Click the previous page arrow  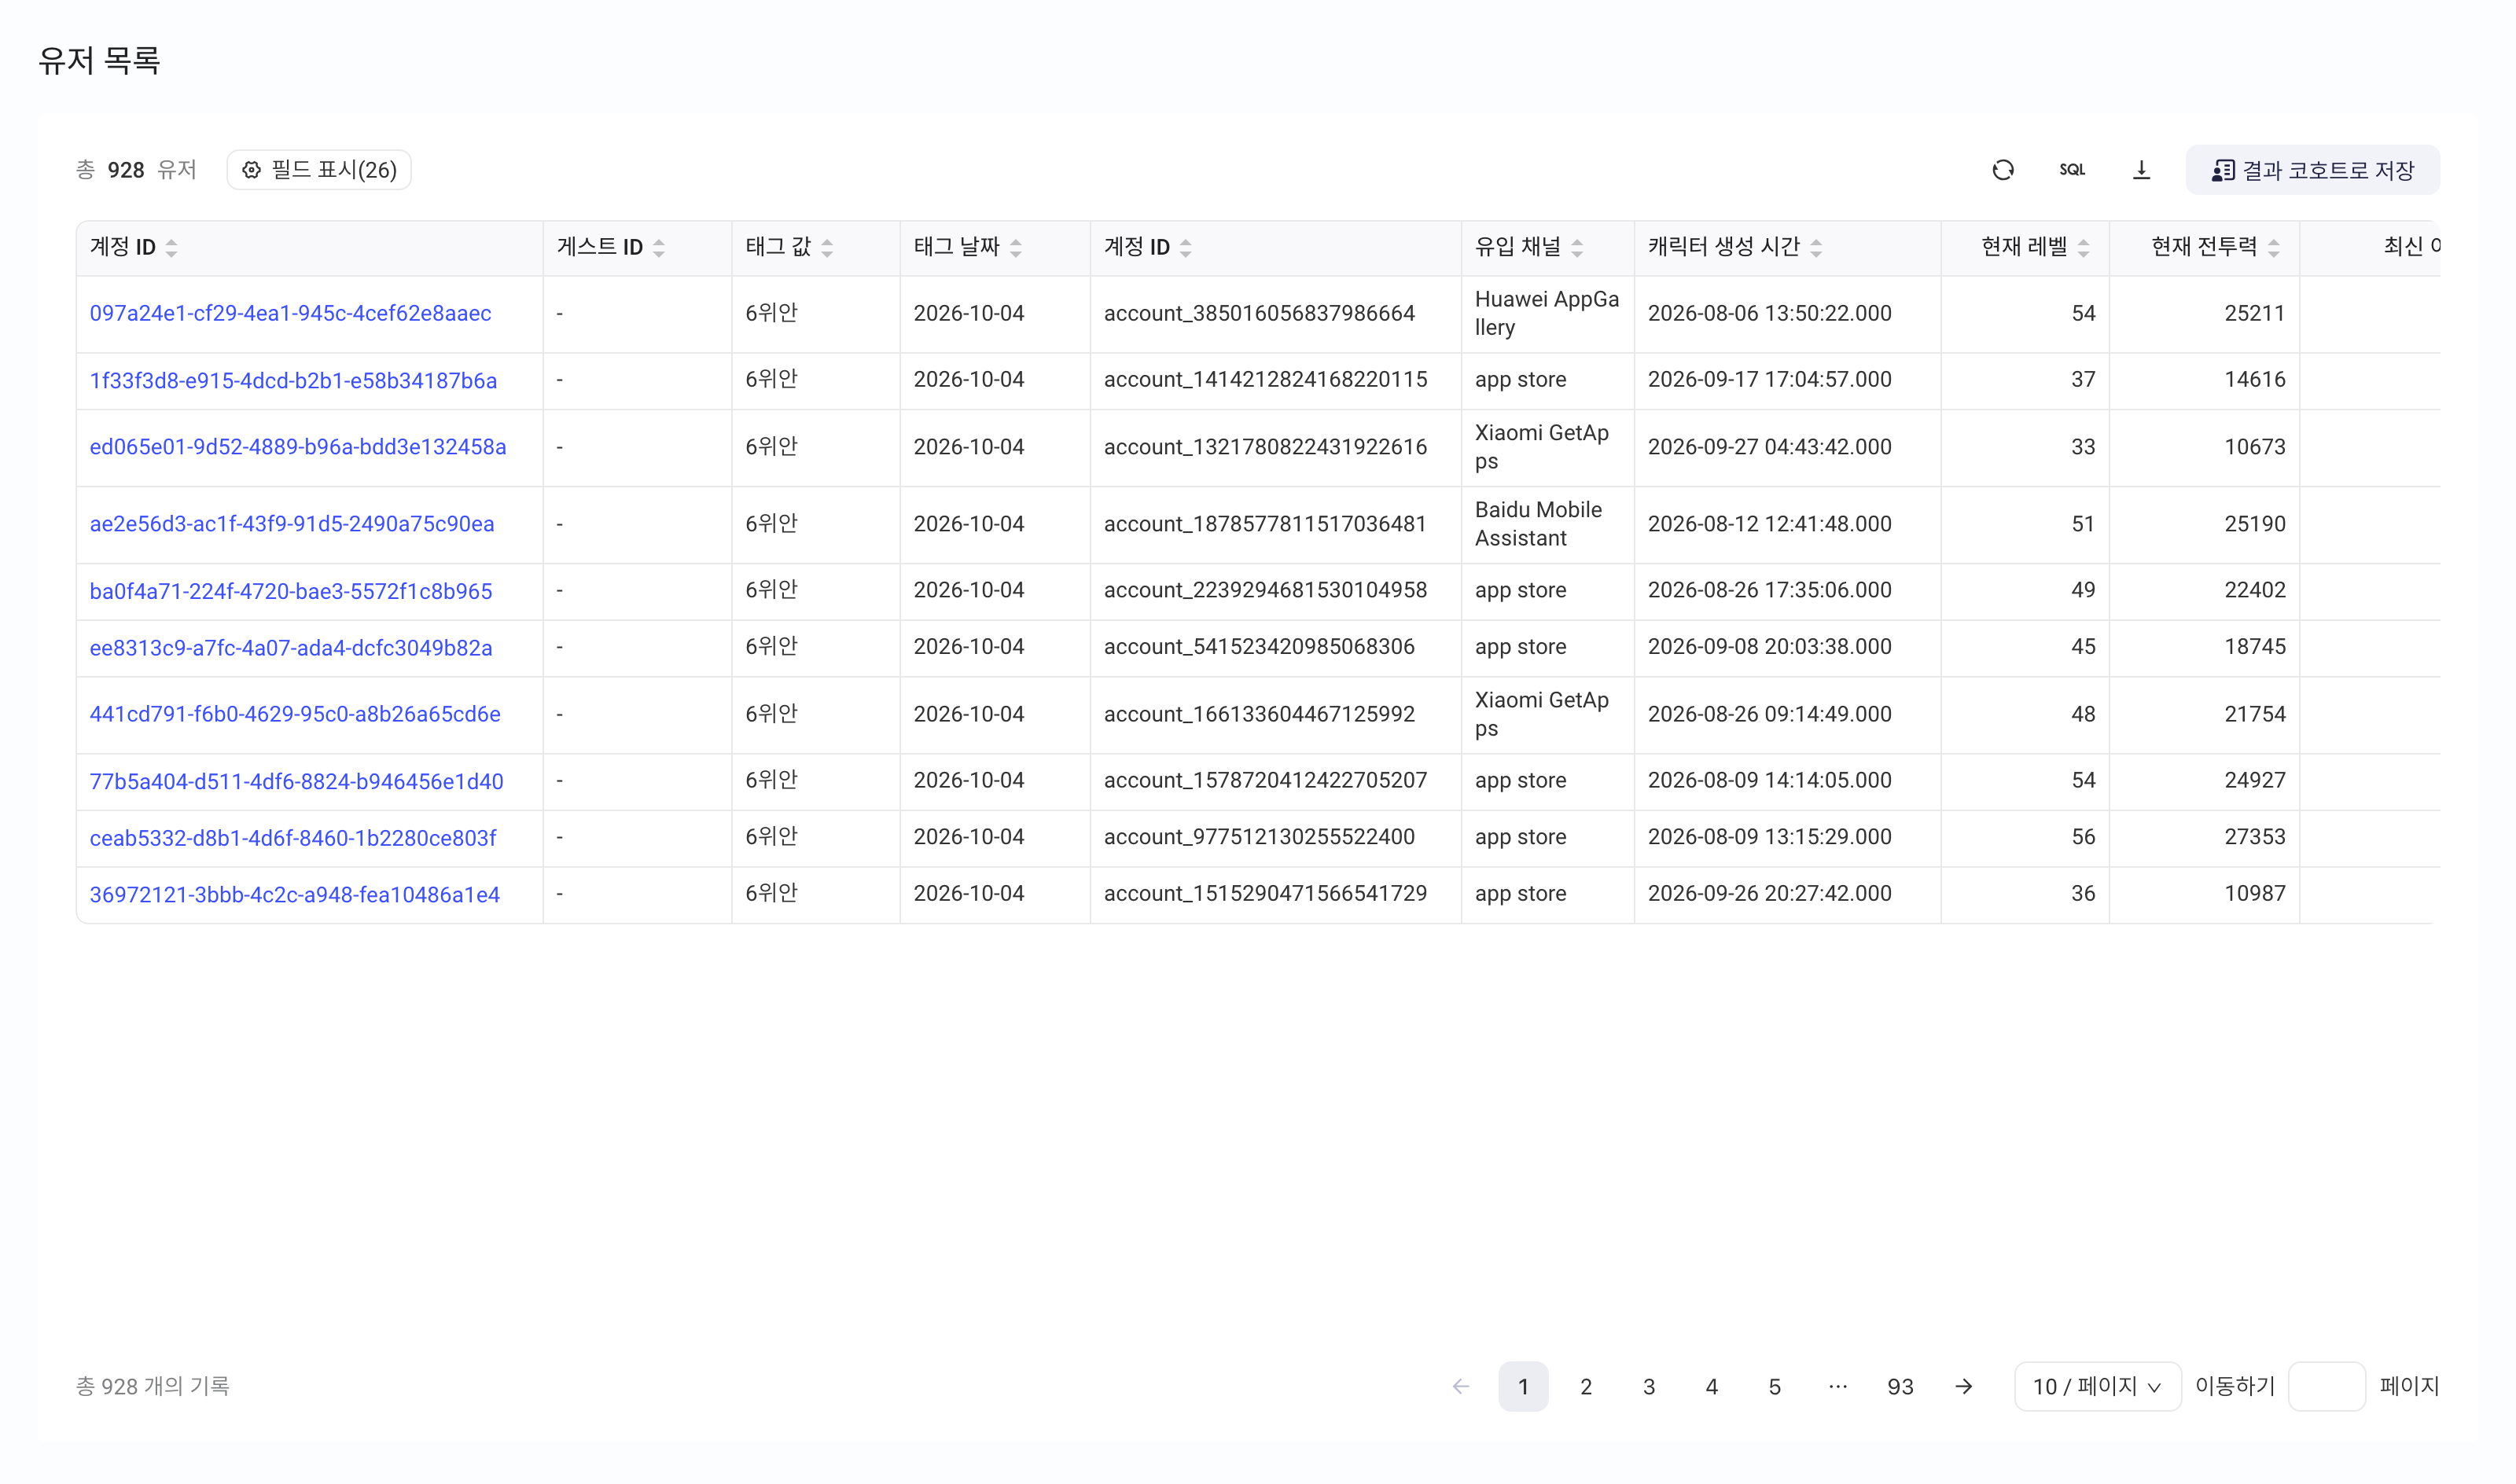point(1461,1386)
